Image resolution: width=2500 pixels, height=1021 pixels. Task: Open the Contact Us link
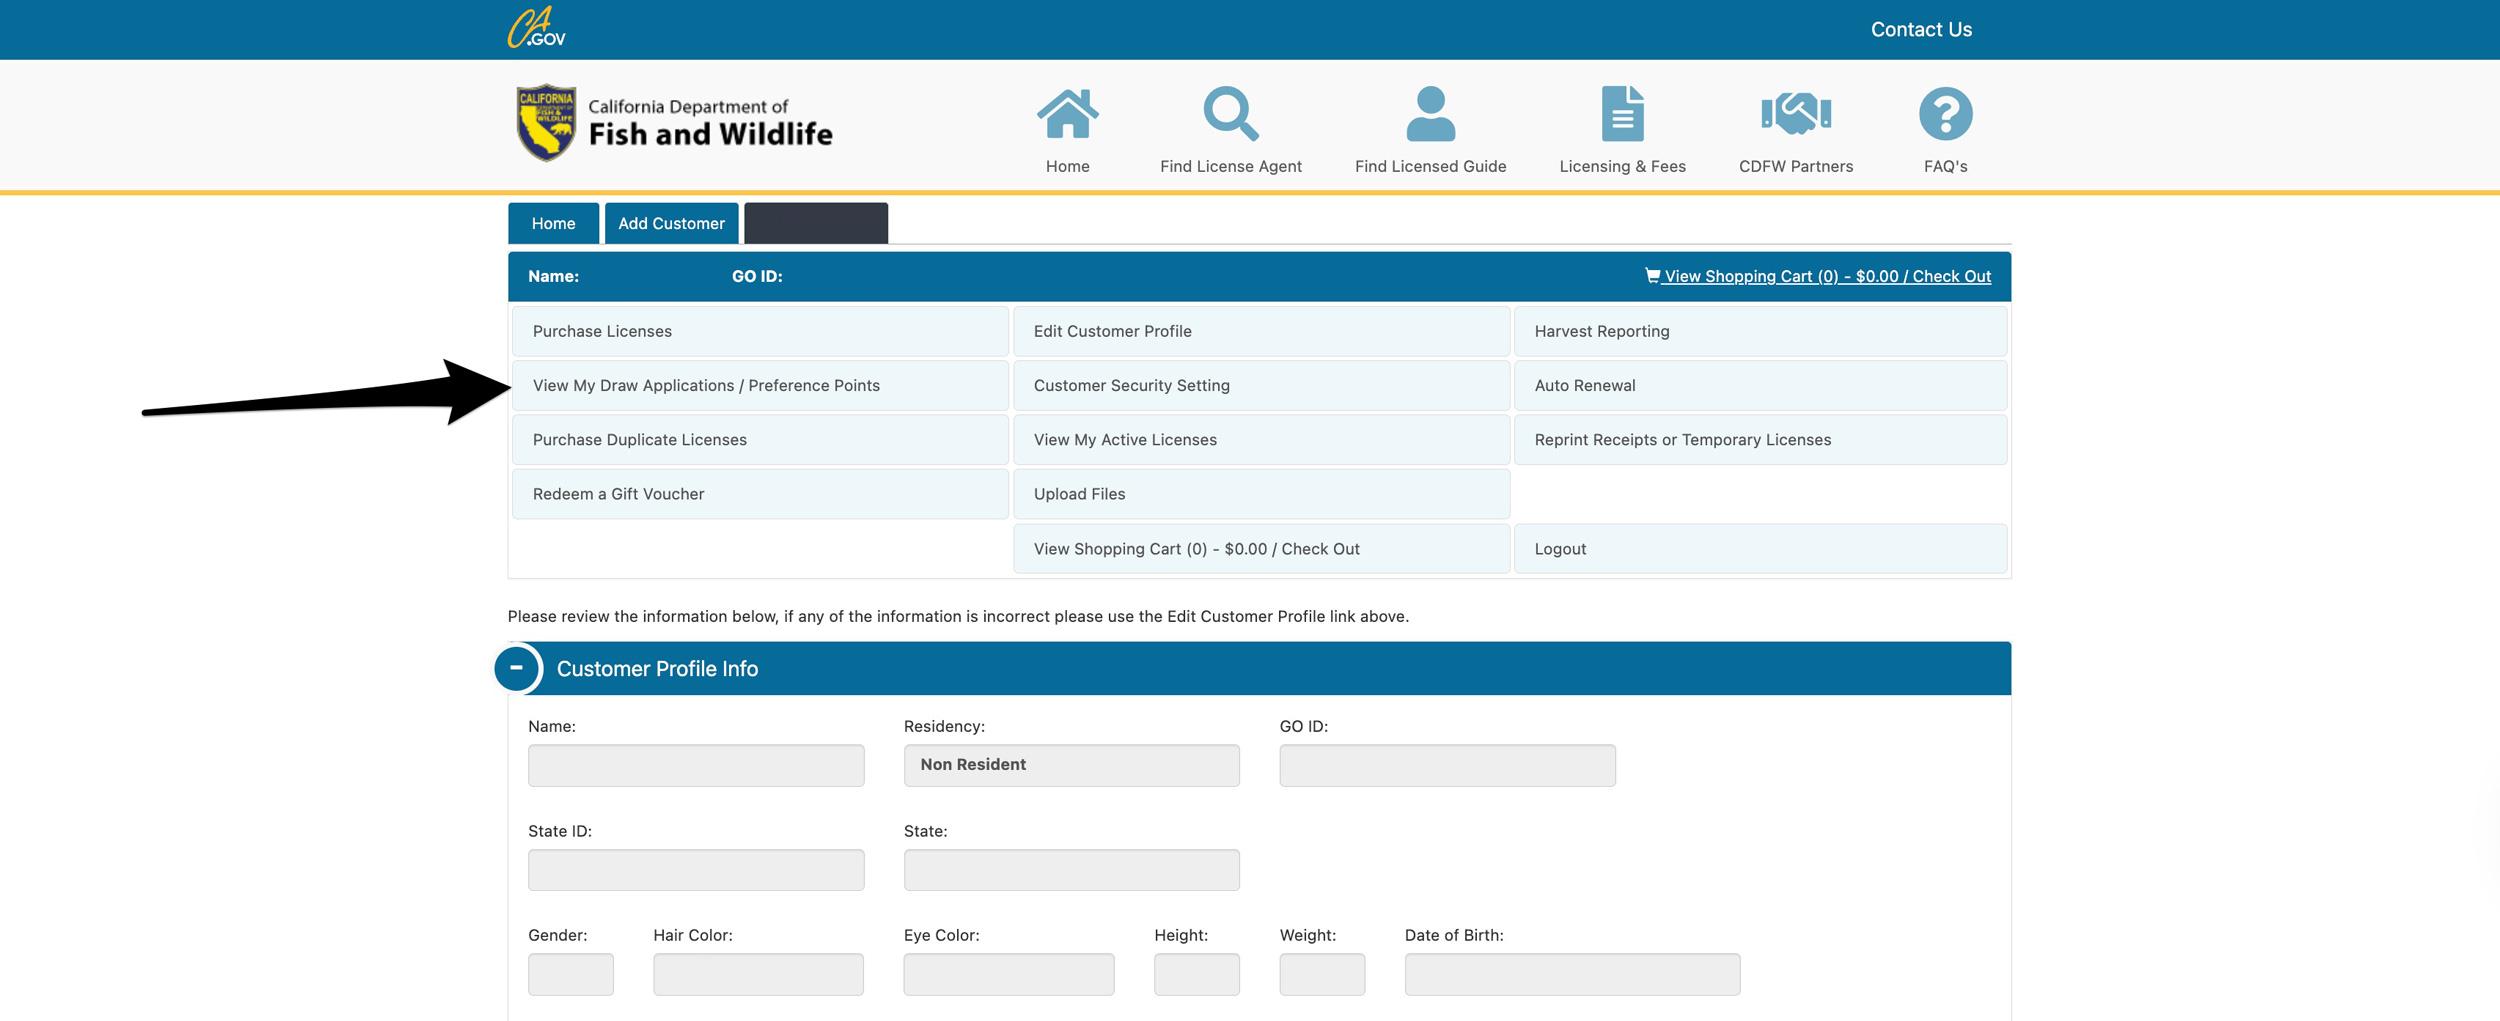(1920, 30)
